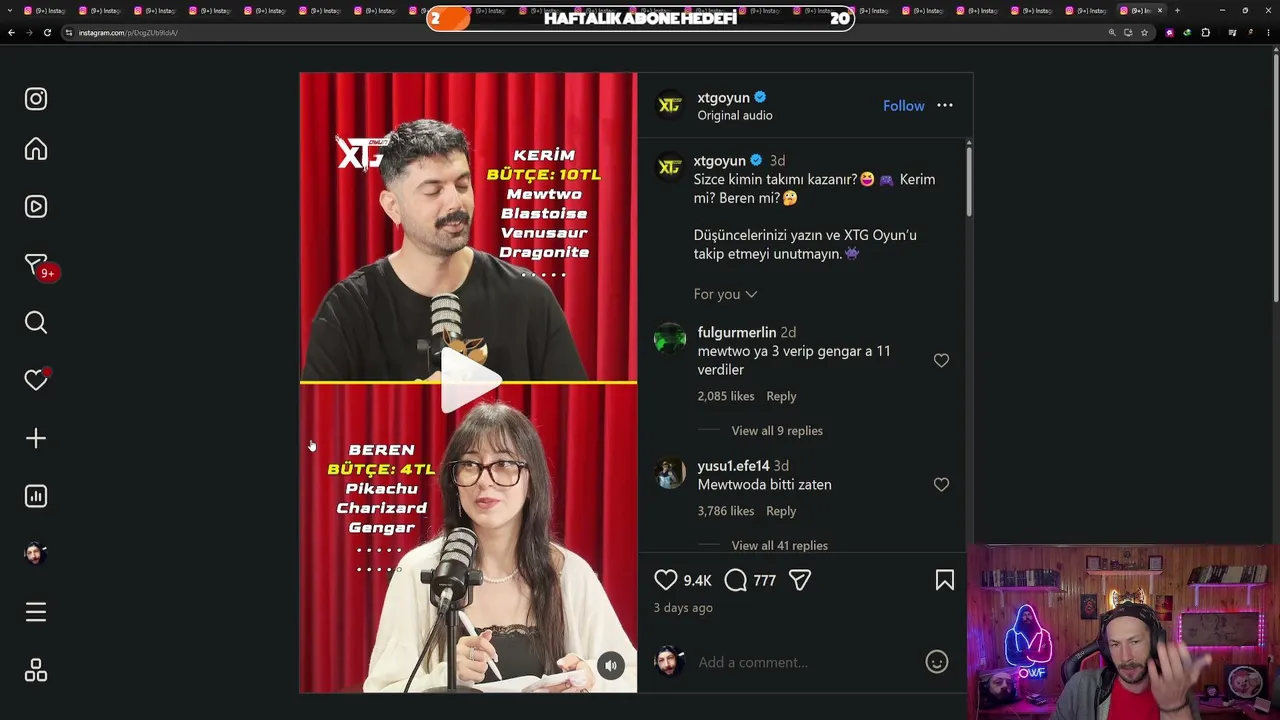Like the post with the heart icon

(666, 580)
